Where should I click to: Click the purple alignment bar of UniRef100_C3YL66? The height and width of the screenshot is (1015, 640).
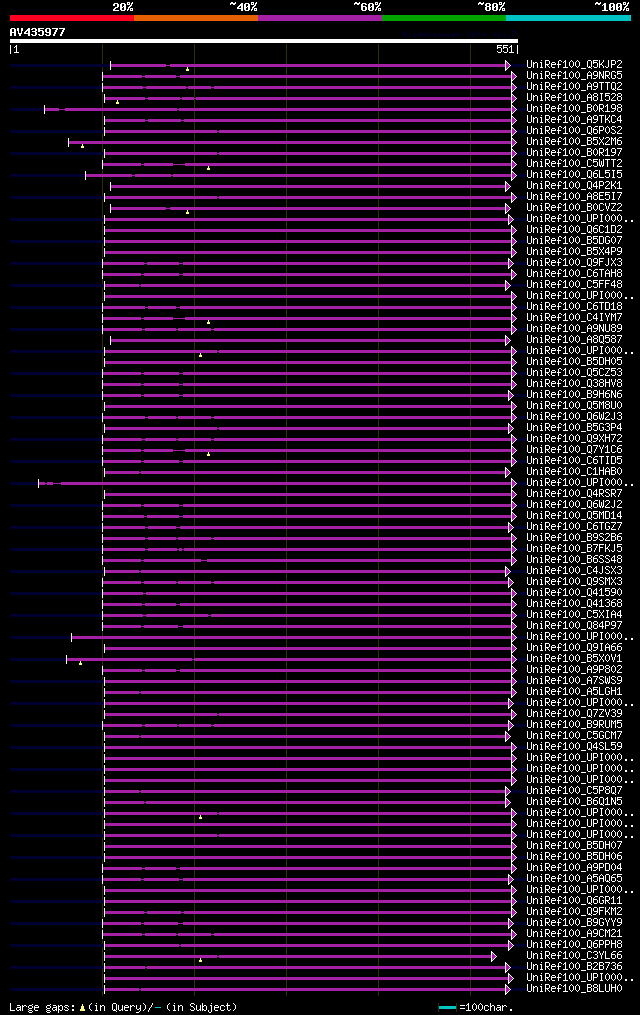pyautogui.click(x=300, y=957)
